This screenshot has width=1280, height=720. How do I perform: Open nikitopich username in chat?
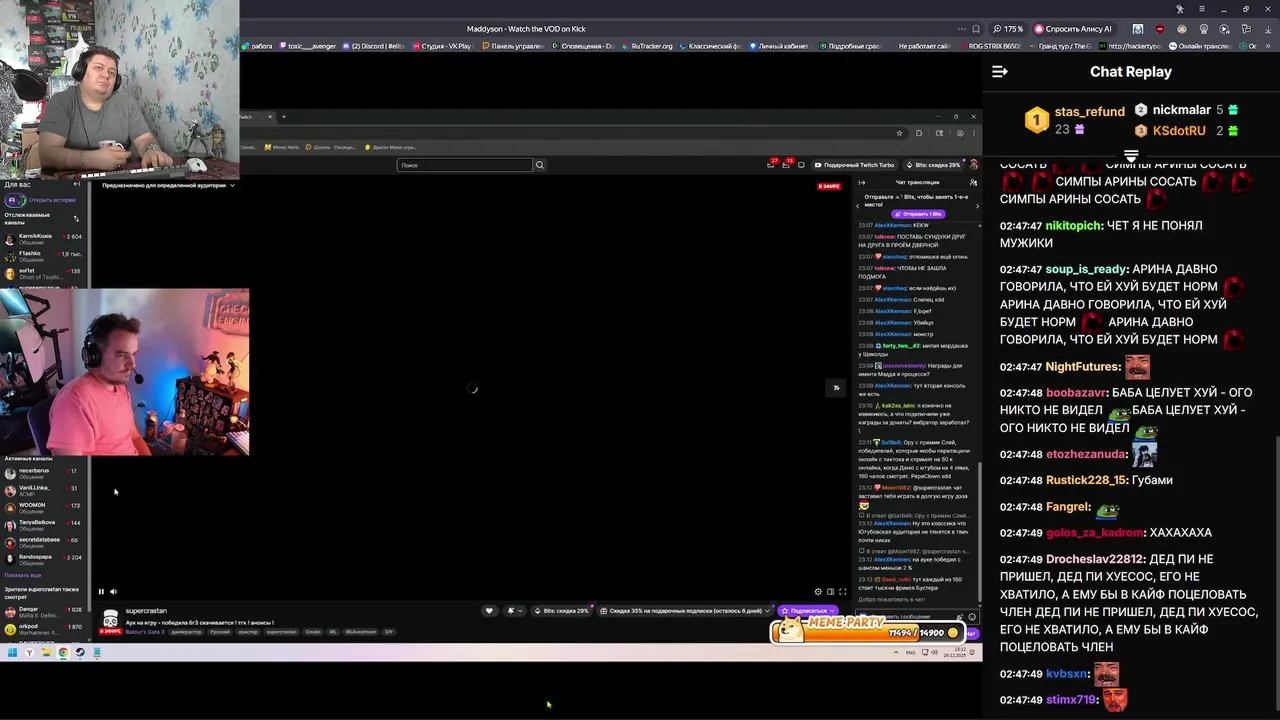coord(1073,226)
